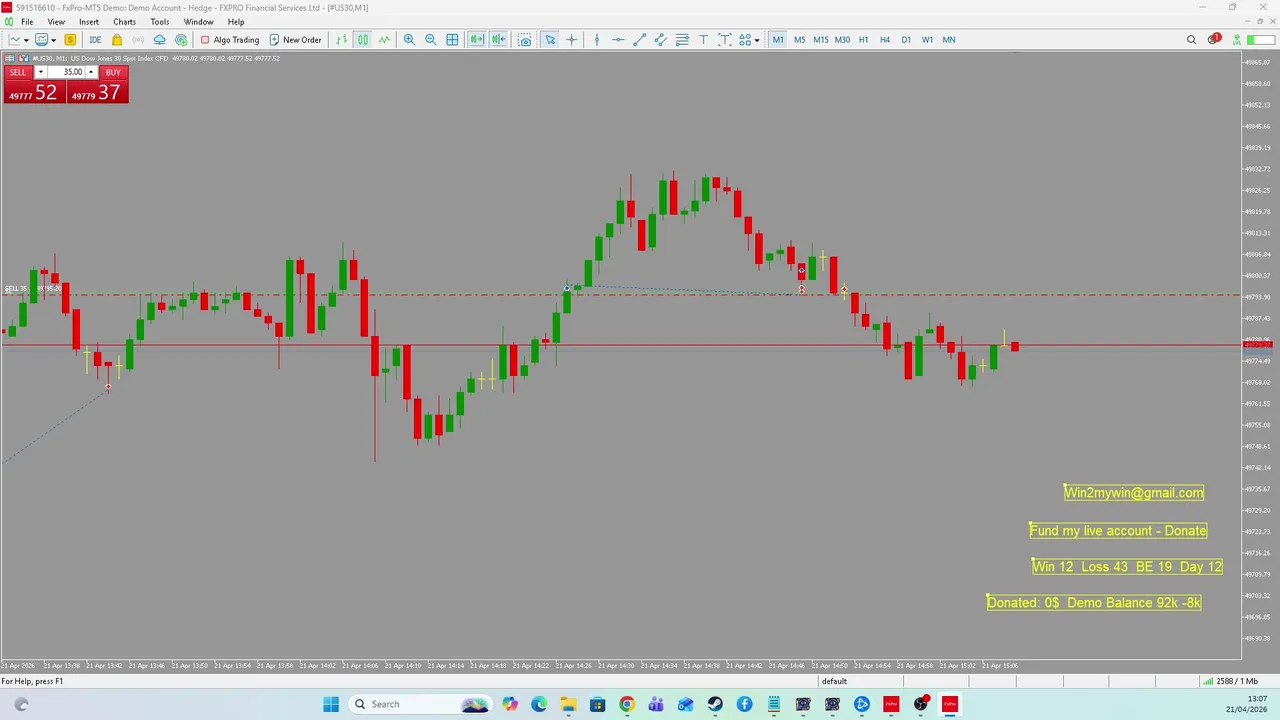This screenshot has width=1280, height=720.
Task: Open the Tools menu
Action: [x=160, y=22]
